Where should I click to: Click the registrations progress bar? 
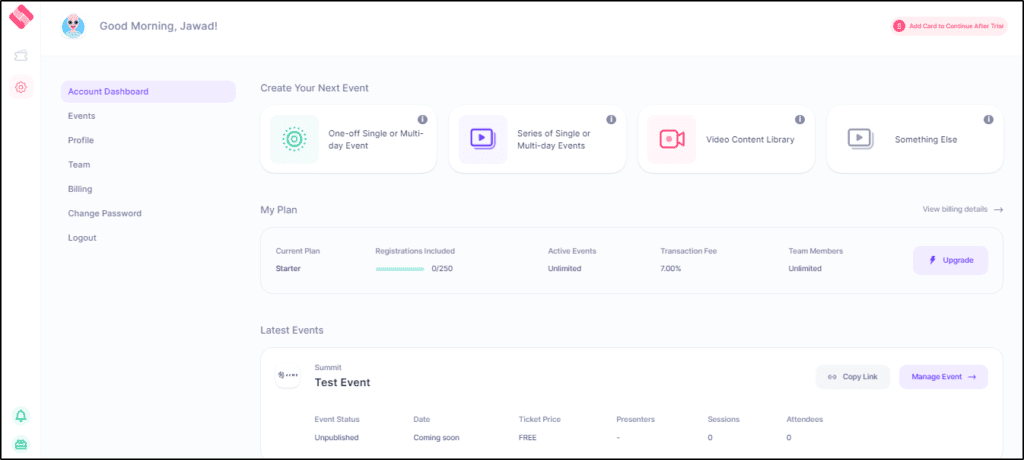[x=400, y=269]
